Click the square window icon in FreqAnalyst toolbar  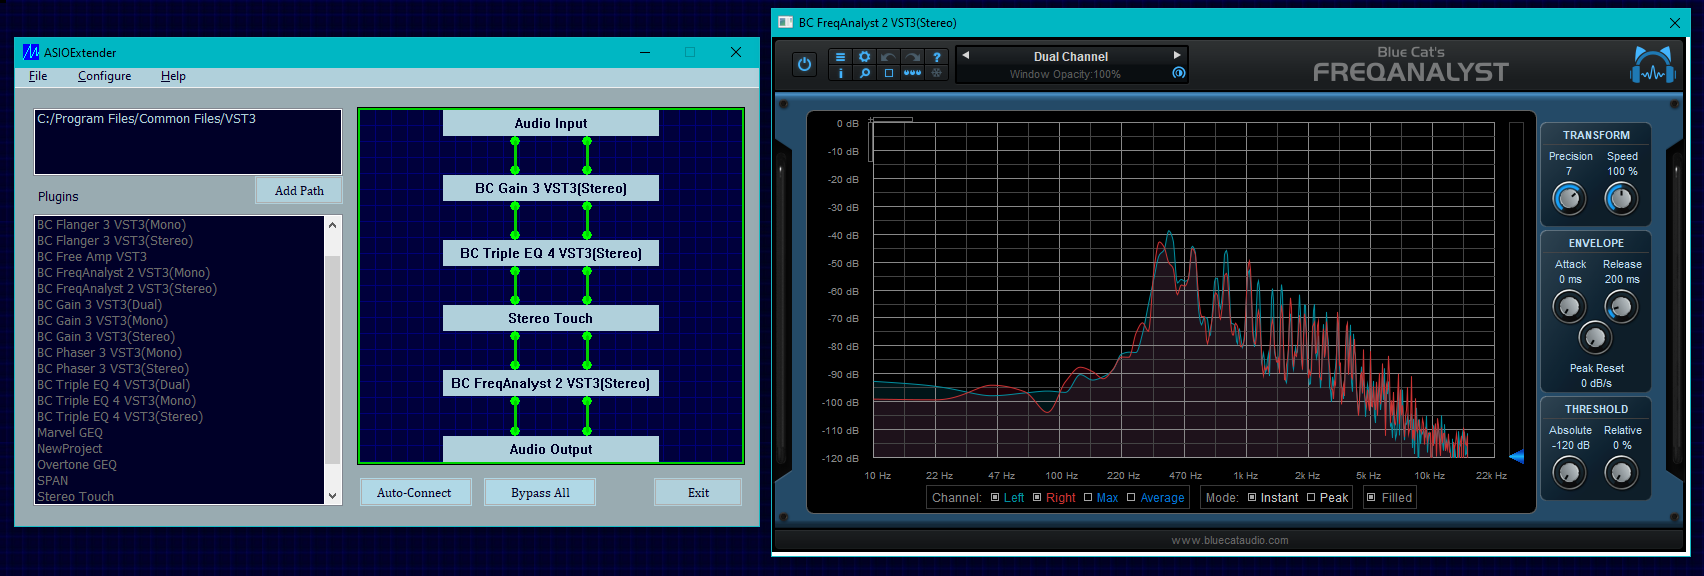click(888, 73)
